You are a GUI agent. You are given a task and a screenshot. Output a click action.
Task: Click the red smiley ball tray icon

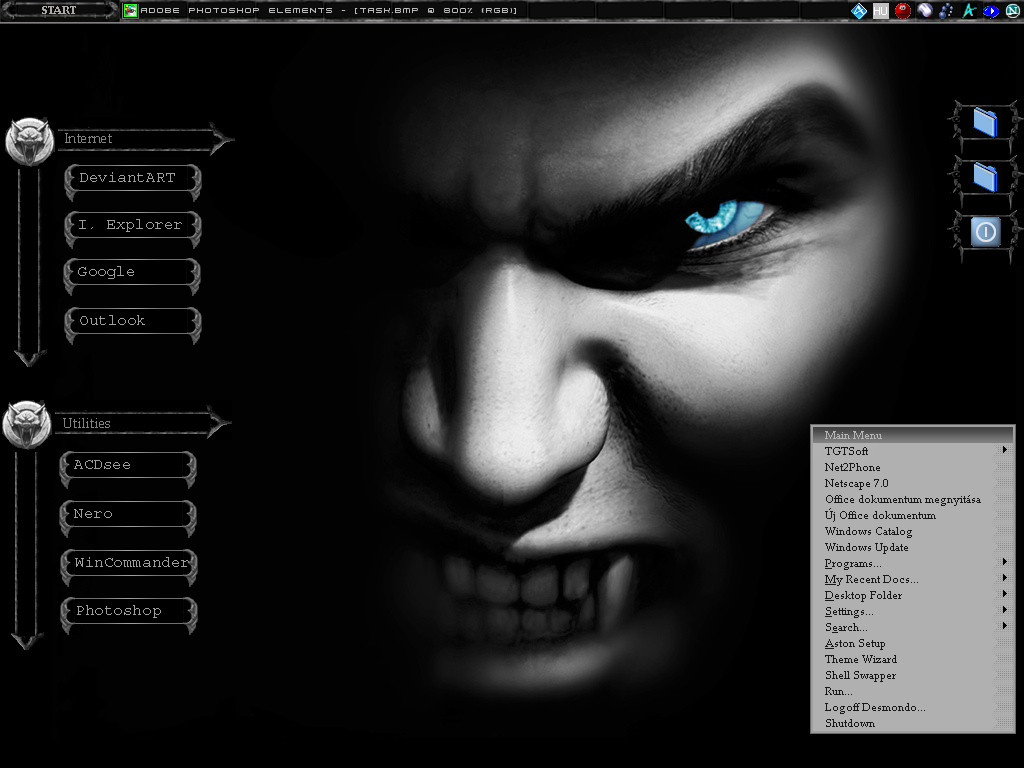point(903,10)
